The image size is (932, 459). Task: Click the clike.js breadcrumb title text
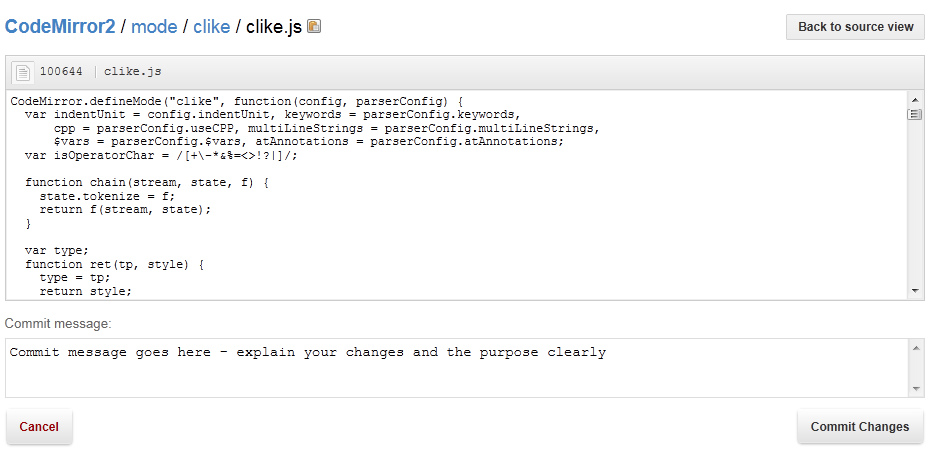tap(274, 27)
